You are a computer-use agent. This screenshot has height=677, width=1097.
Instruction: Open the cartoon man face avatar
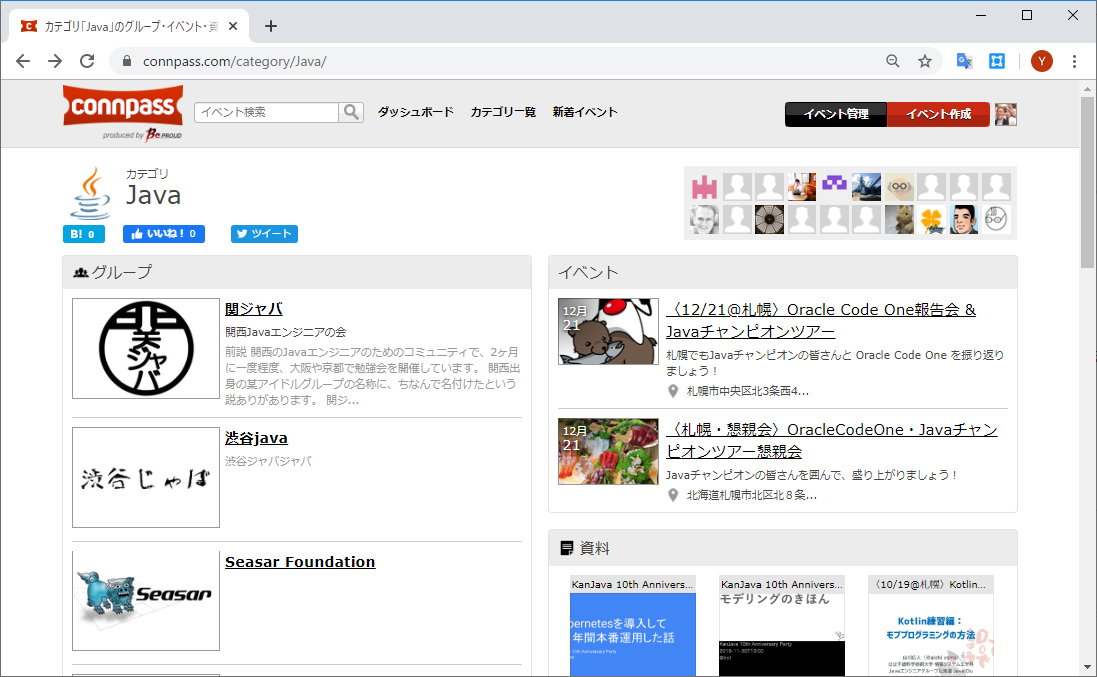[x=963, y=220]
